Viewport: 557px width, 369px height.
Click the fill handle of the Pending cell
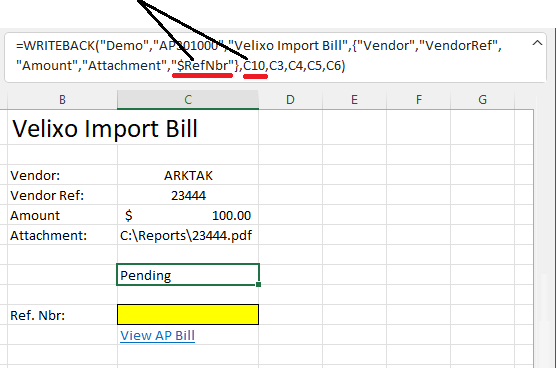pos(258,284)
